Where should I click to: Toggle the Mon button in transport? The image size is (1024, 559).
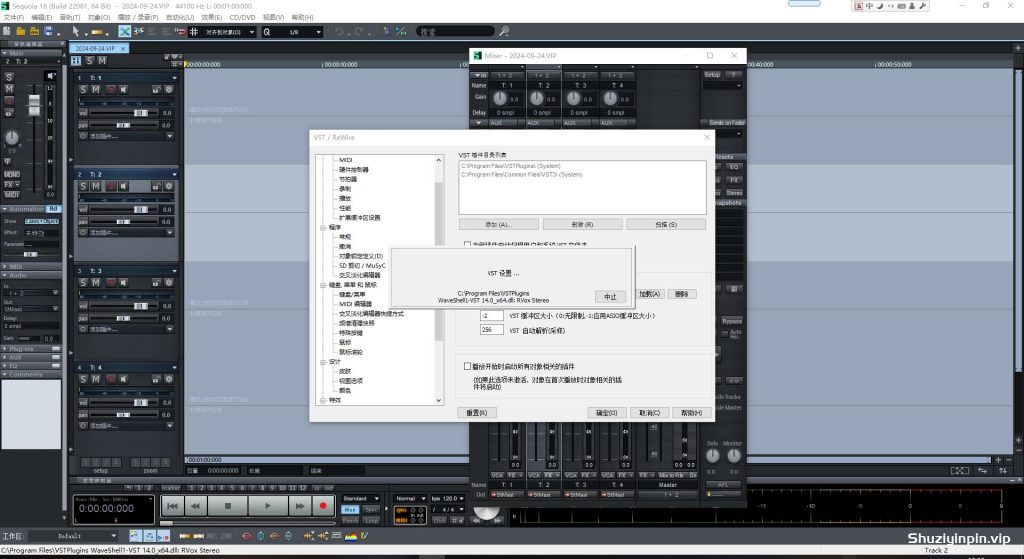pyautogui.click(x=350, y=509)
